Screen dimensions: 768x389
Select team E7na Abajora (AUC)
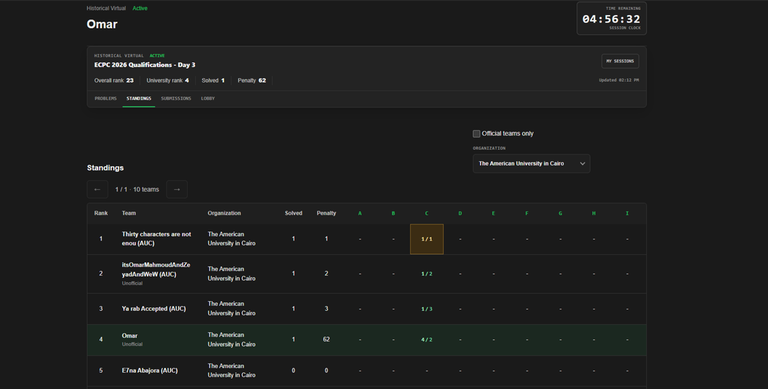click(149, 370)
